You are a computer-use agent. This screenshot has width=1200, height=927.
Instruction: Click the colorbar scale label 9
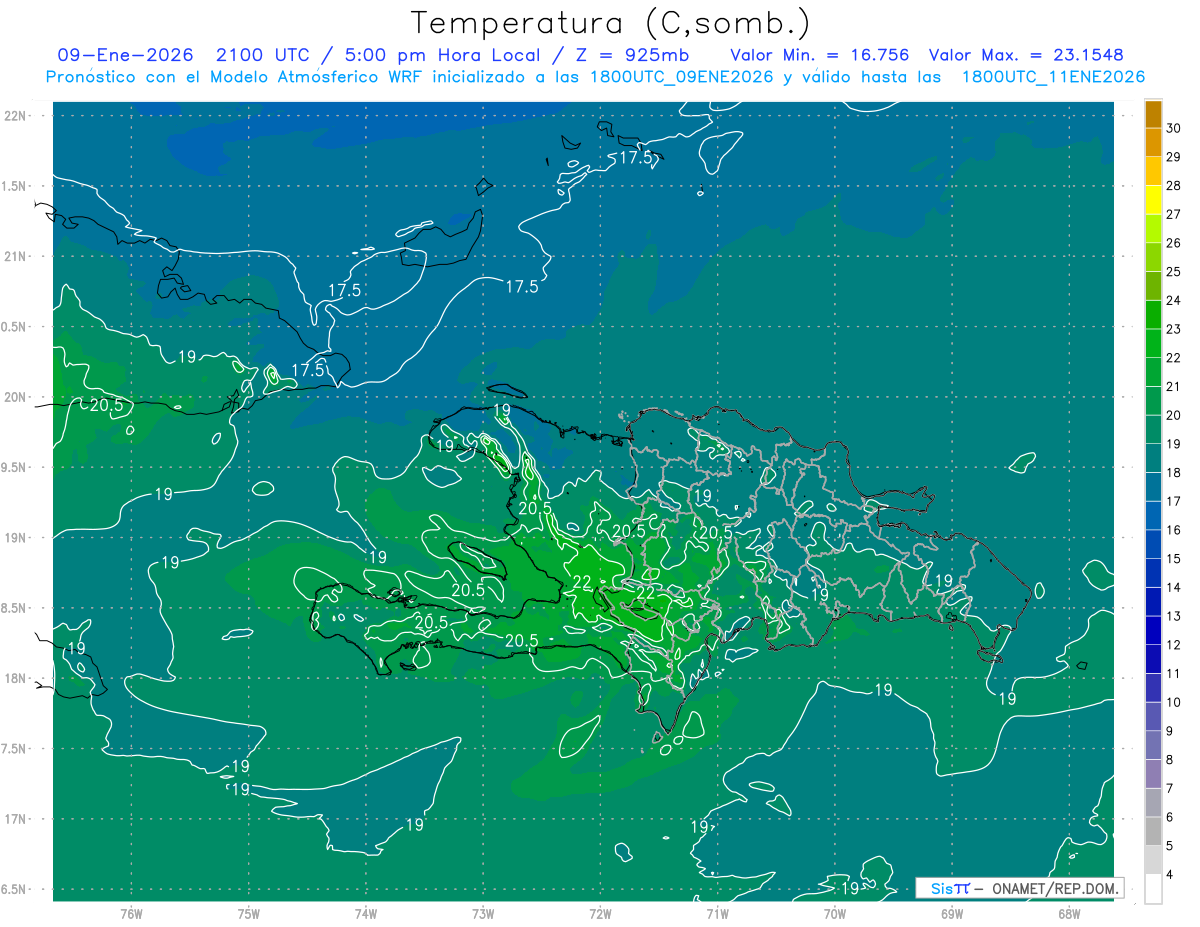(x=1171, y=731)
